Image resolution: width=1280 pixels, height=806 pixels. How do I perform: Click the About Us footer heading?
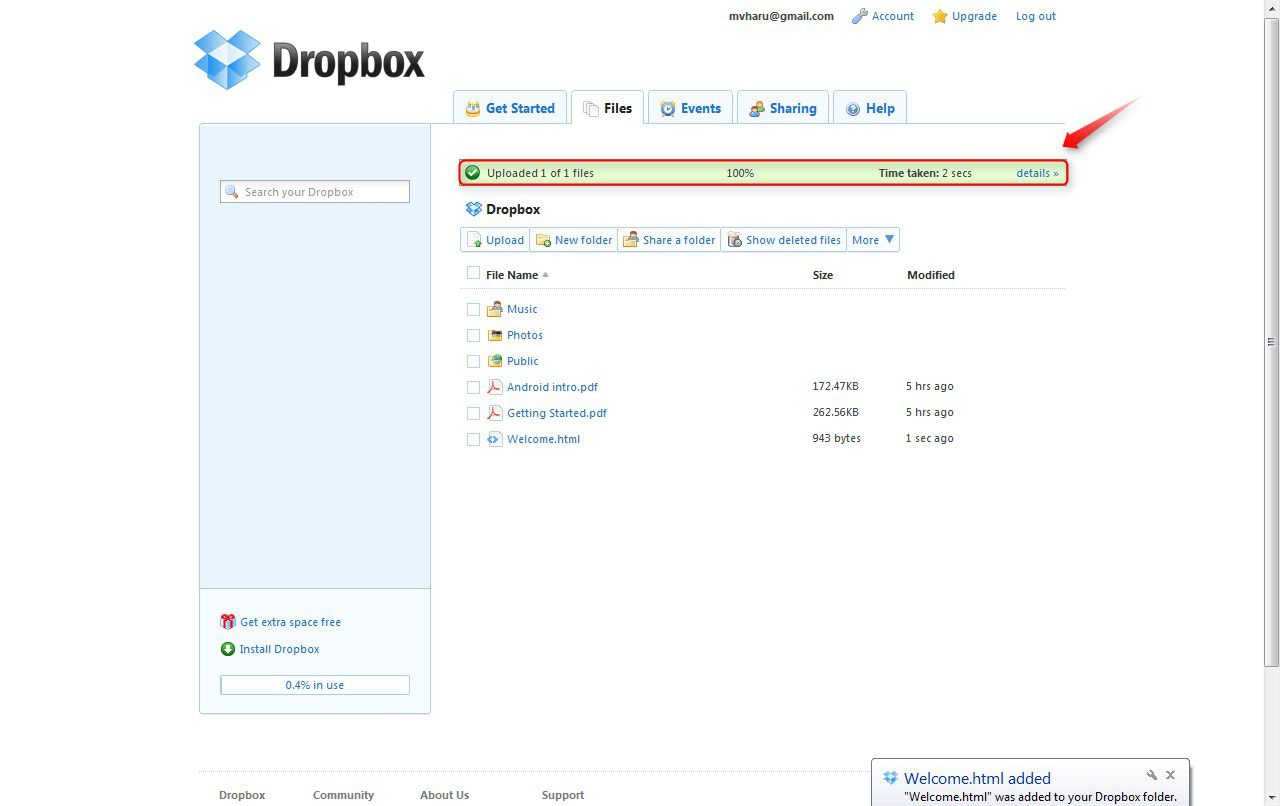click(x=444, y=795)
